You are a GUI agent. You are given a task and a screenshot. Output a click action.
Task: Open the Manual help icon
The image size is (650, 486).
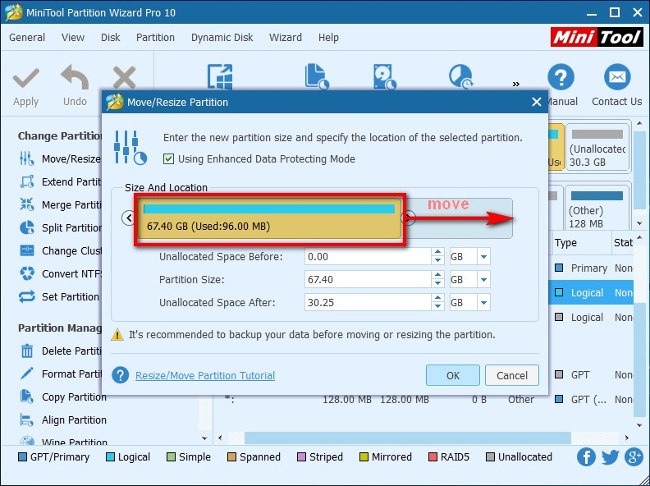(560, 77)
